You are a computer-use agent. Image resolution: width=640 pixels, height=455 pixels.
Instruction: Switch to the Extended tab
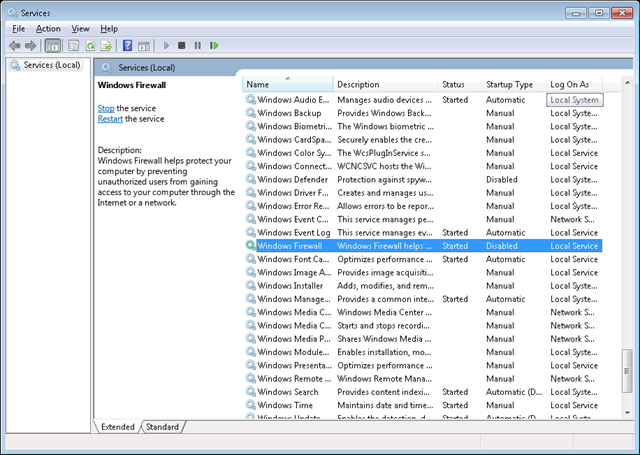coord(118,427)
